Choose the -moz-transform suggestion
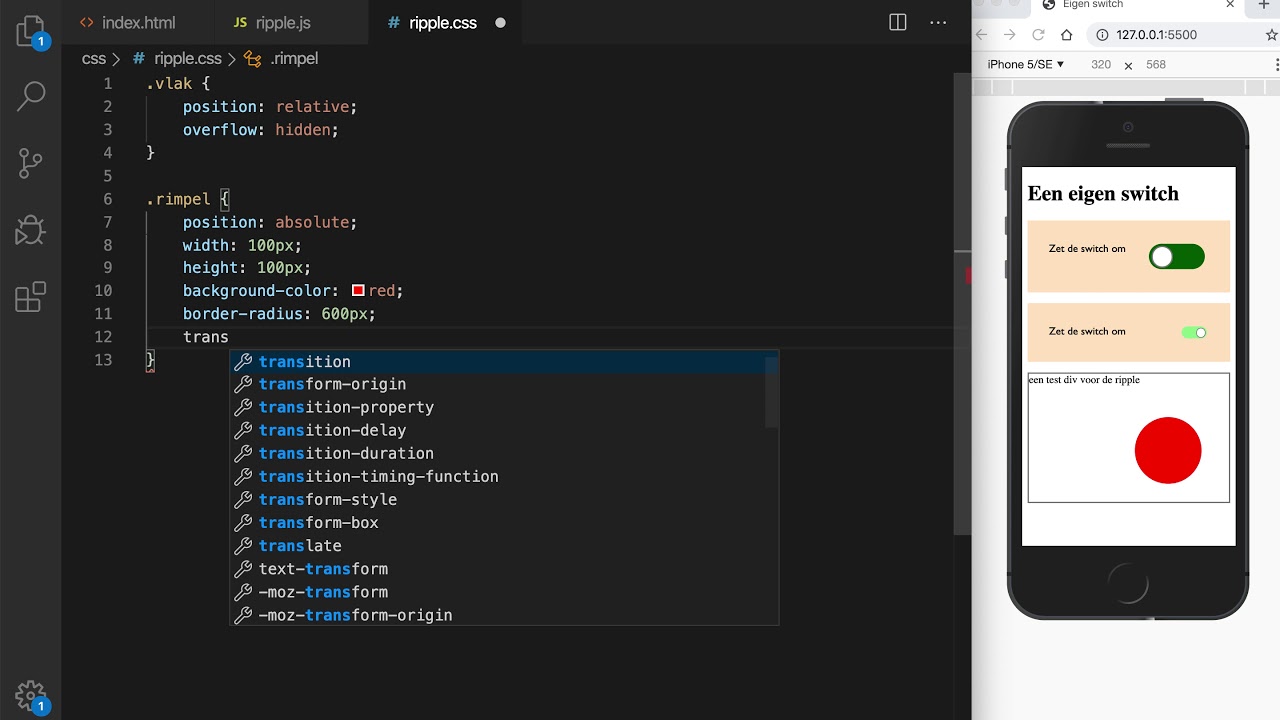Screen dimensions: 1280x720 click(x=504, y=592)
